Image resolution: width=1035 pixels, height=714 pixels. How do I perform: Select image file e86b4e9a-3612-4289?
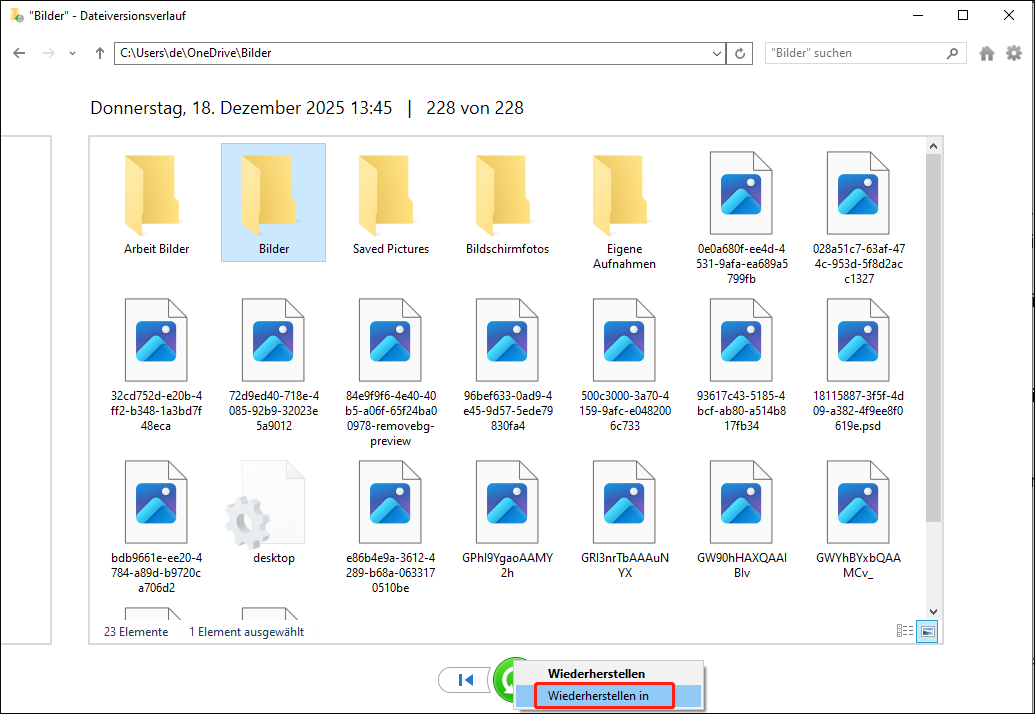[x=391, y=527]
